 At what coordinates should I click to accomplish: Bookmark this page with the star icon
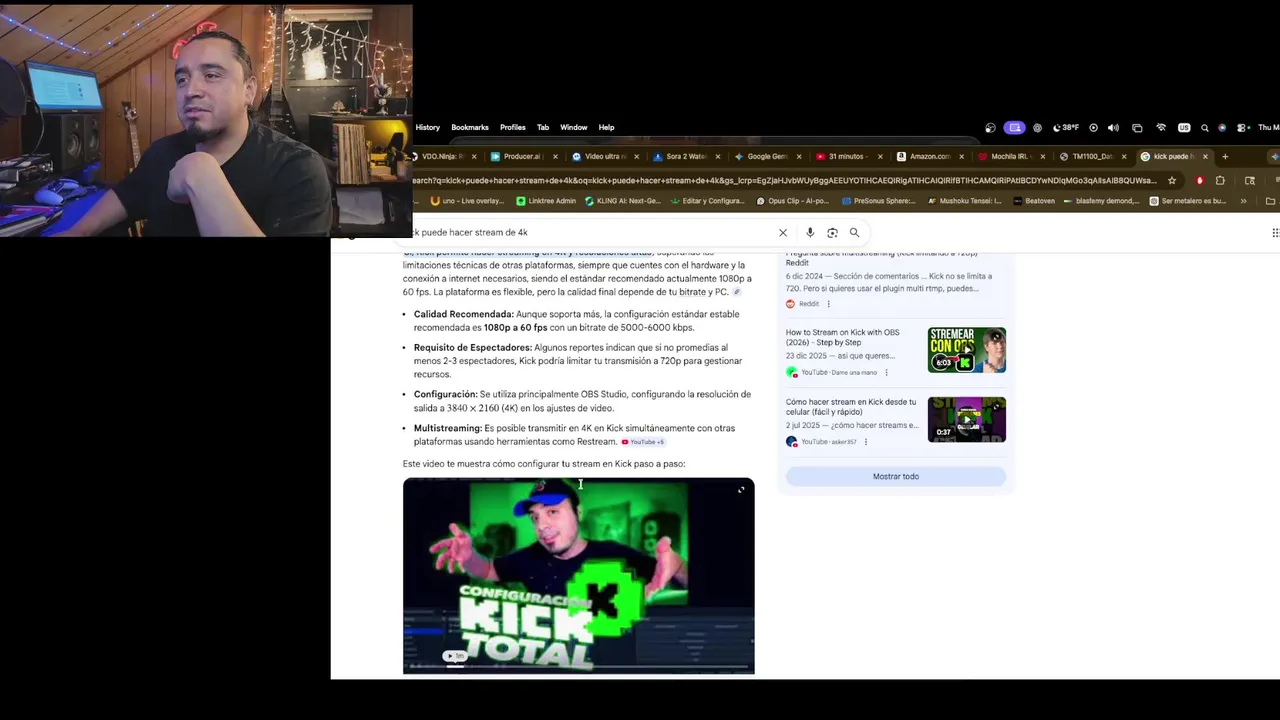tap(1172, 181)
